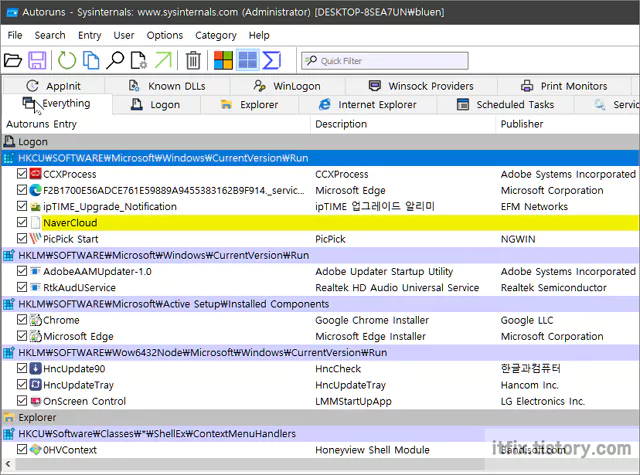Click the Microsoft Edge installer entry icon
Image resolution: width=640 pixels, height=475 pixels.
[36, 336]
